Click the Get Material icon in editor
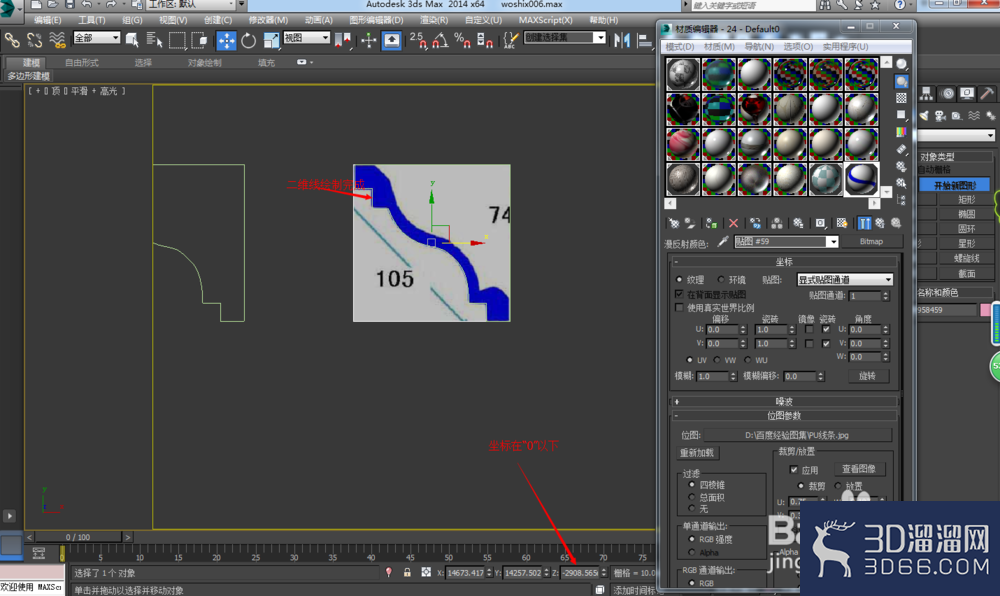 [674, 223]
